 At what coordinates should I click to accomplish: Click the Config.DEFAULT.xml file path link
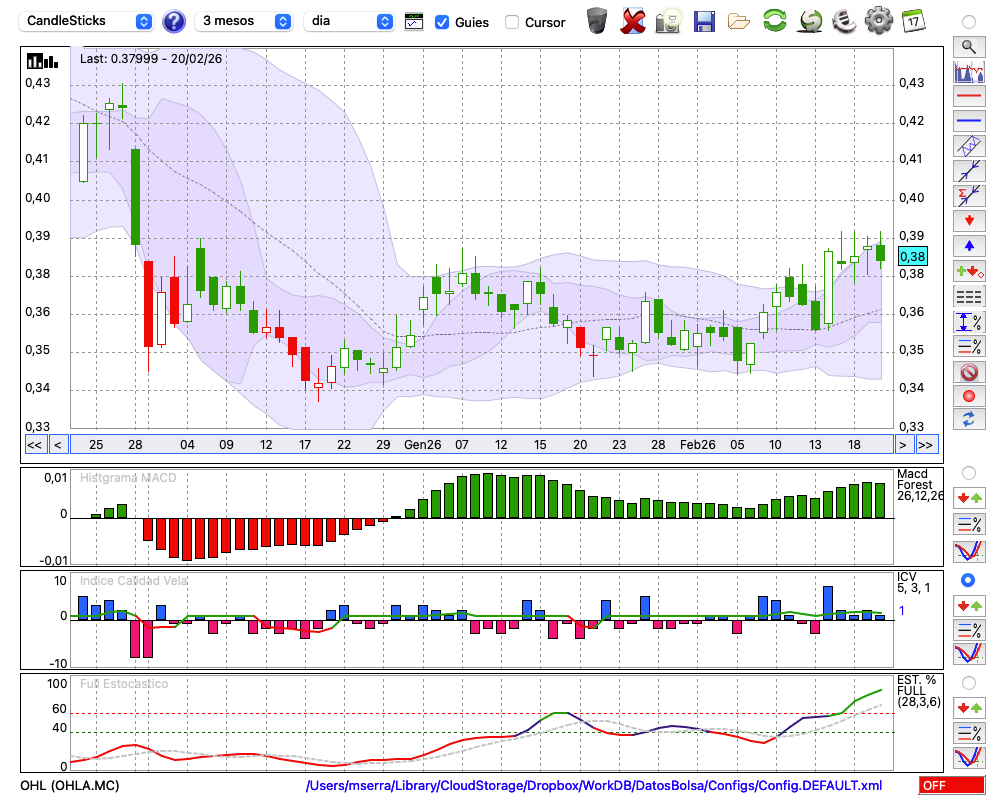coord(594,786)
